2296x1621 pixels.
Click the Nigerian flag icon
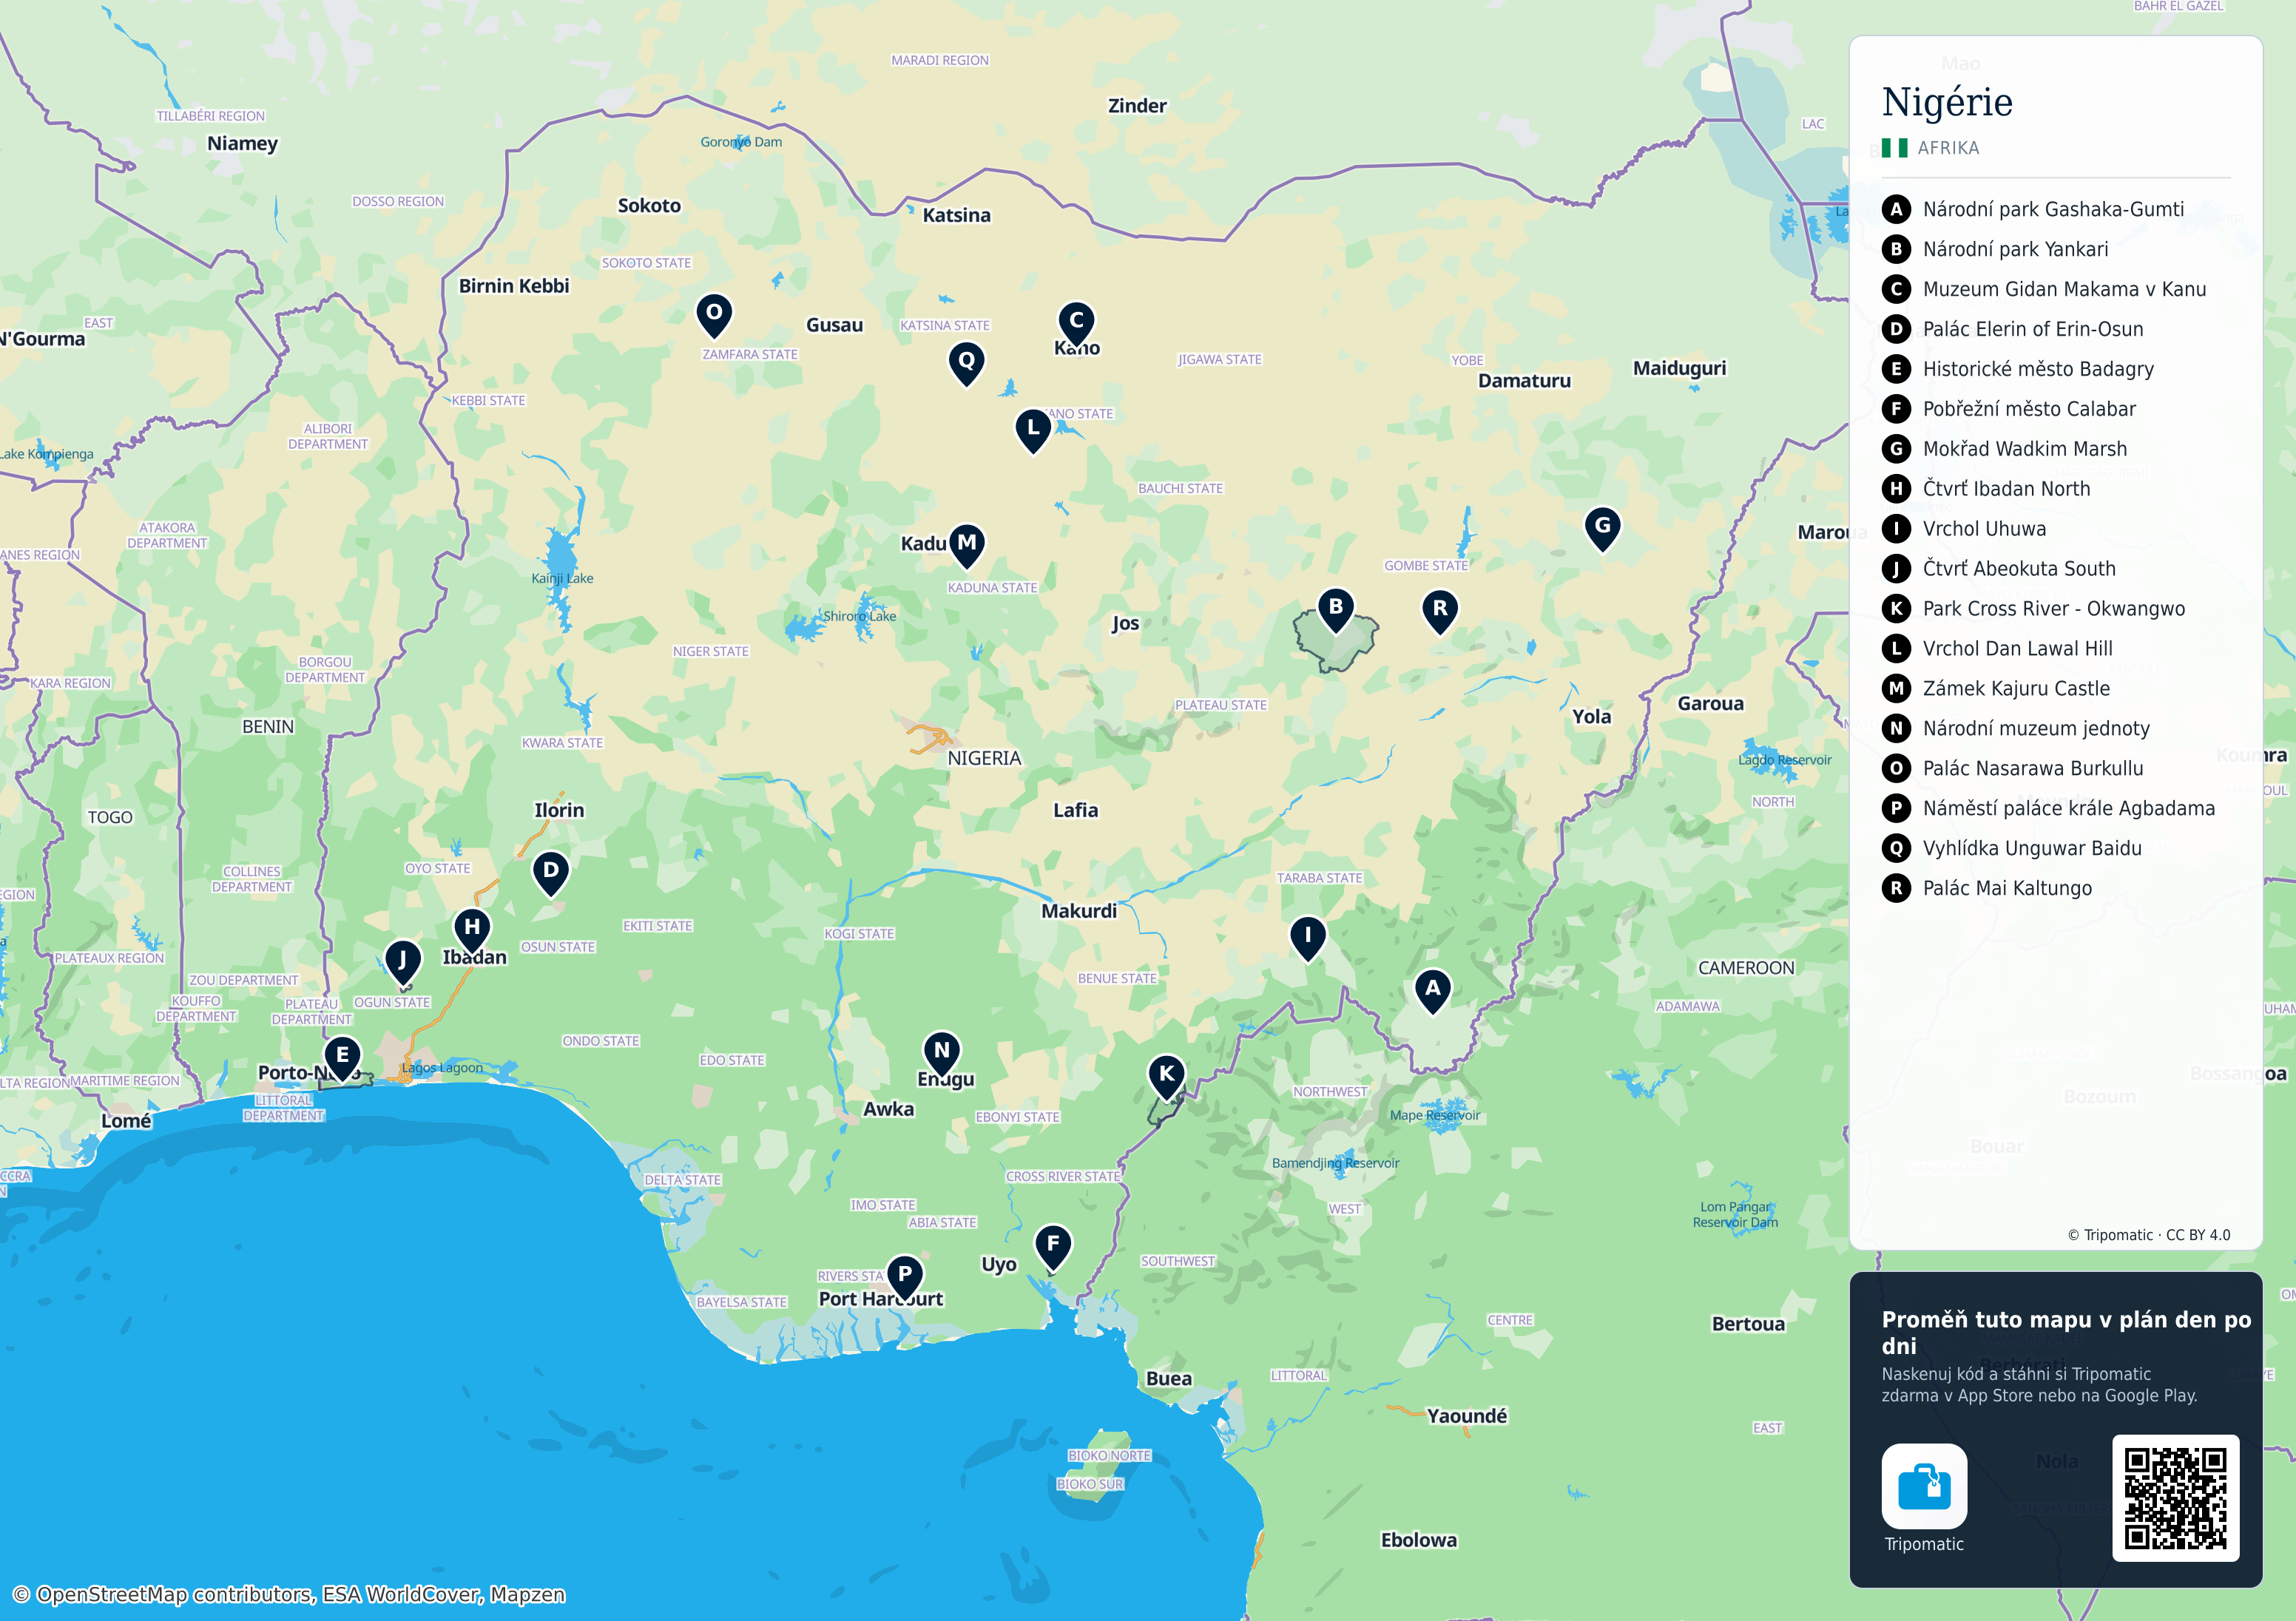pos(1894,148)
